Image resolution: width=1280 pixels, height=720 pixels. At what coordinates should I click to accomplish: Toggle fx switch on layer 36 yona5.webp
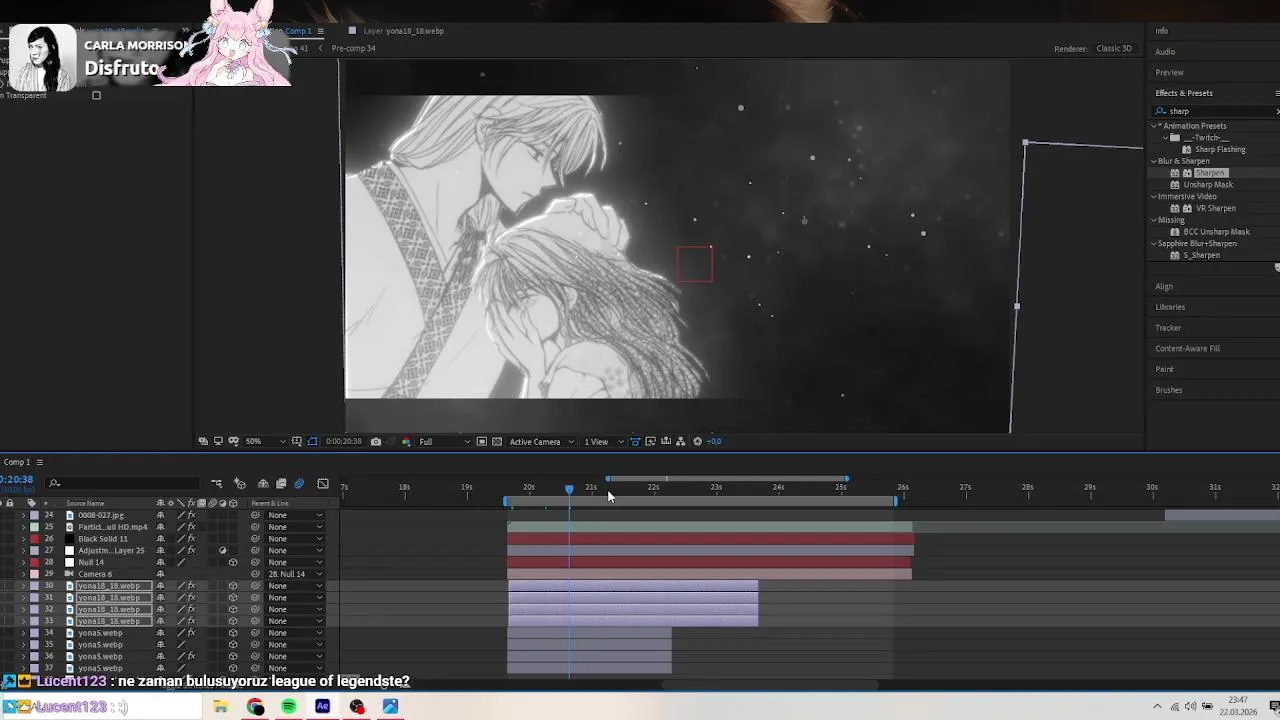[x=191, y=656]
